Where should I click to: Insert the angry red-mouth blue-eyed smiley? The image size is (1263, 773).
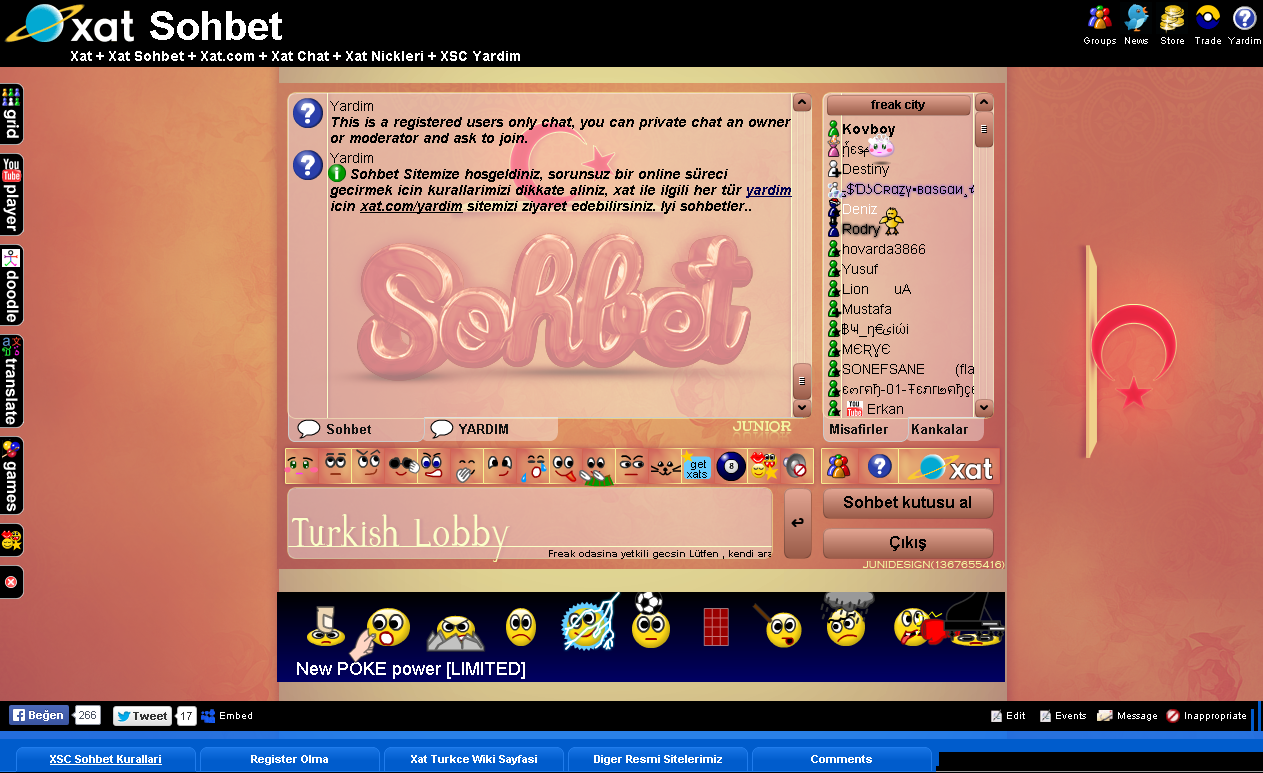coord(433,466)
